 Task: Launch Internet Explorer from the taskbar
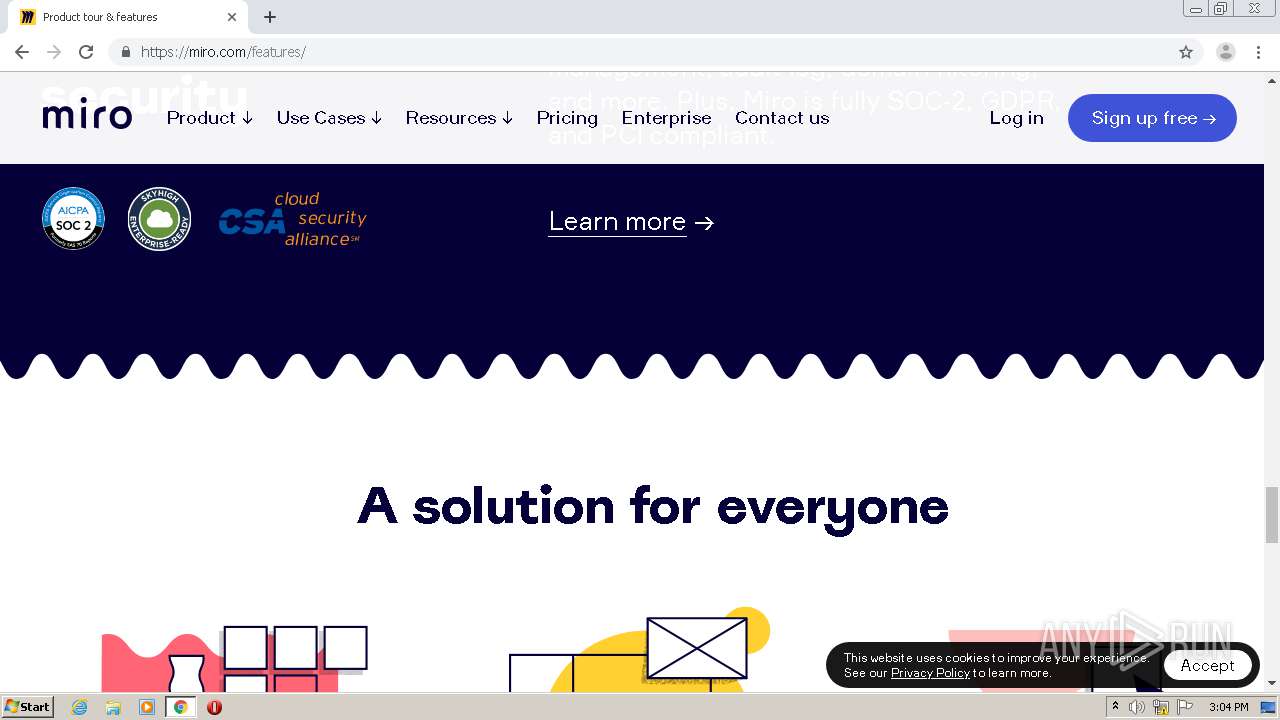pyautogui.click(x=80, y=707)
